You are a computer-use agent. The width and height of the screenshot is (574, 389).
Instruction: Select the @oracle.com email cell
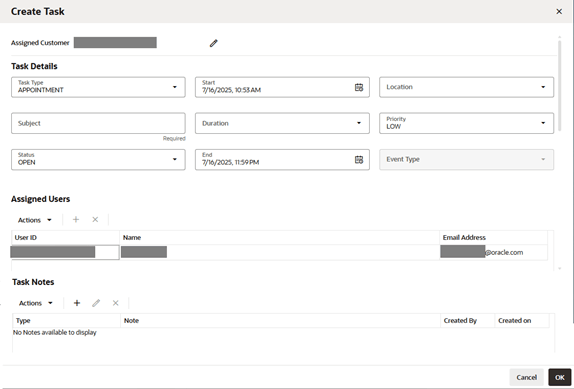[493, 252]
